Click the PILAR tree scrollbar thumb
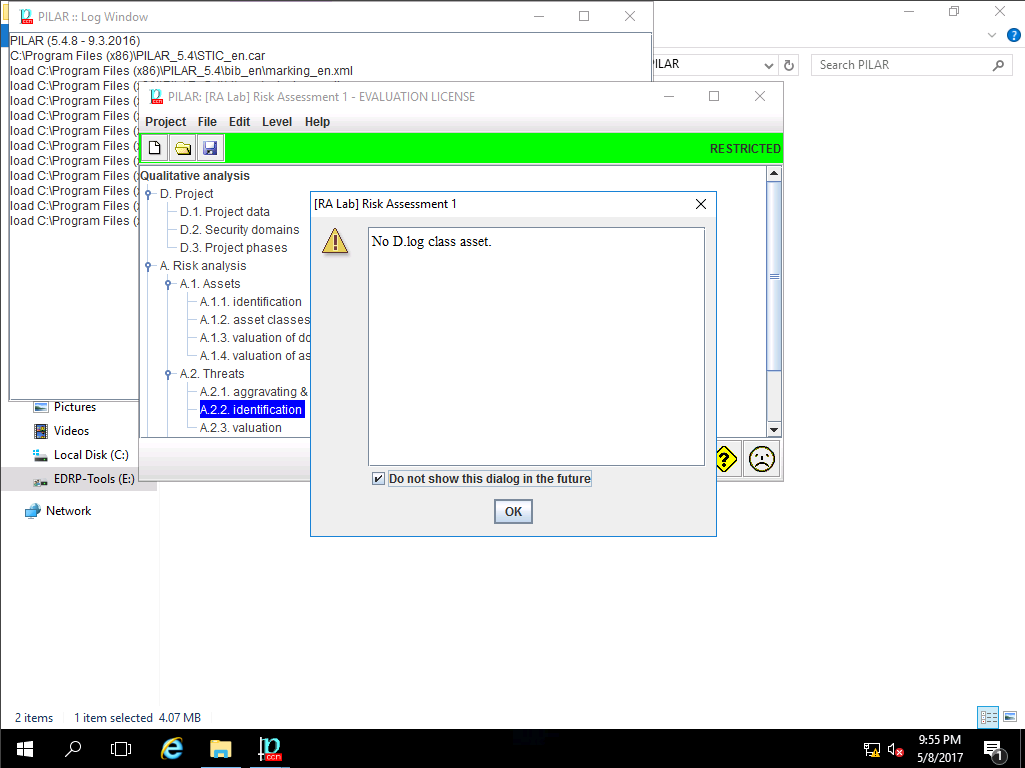This screenshot has height=768, width=1025. [774, 276]
